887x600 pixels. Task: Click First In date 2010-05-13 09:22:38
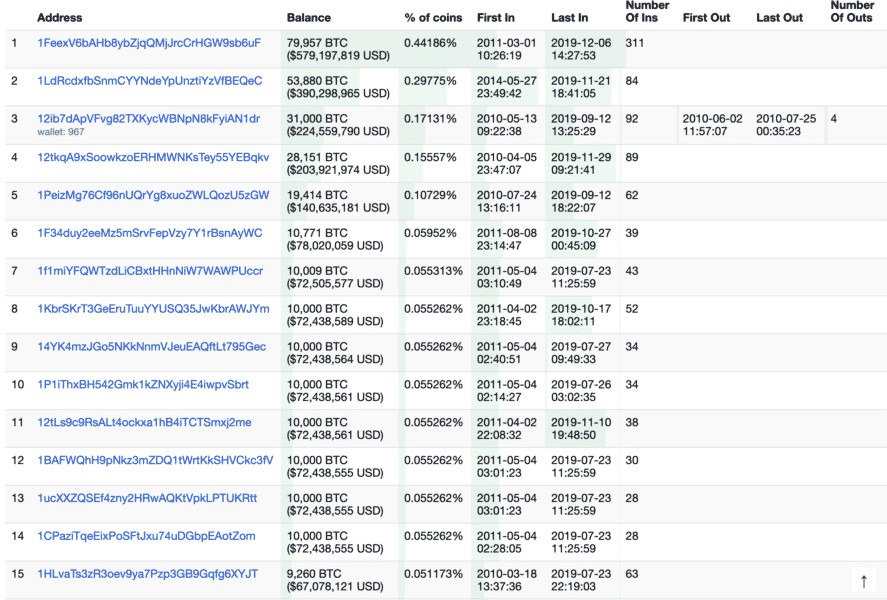[506, 125]
